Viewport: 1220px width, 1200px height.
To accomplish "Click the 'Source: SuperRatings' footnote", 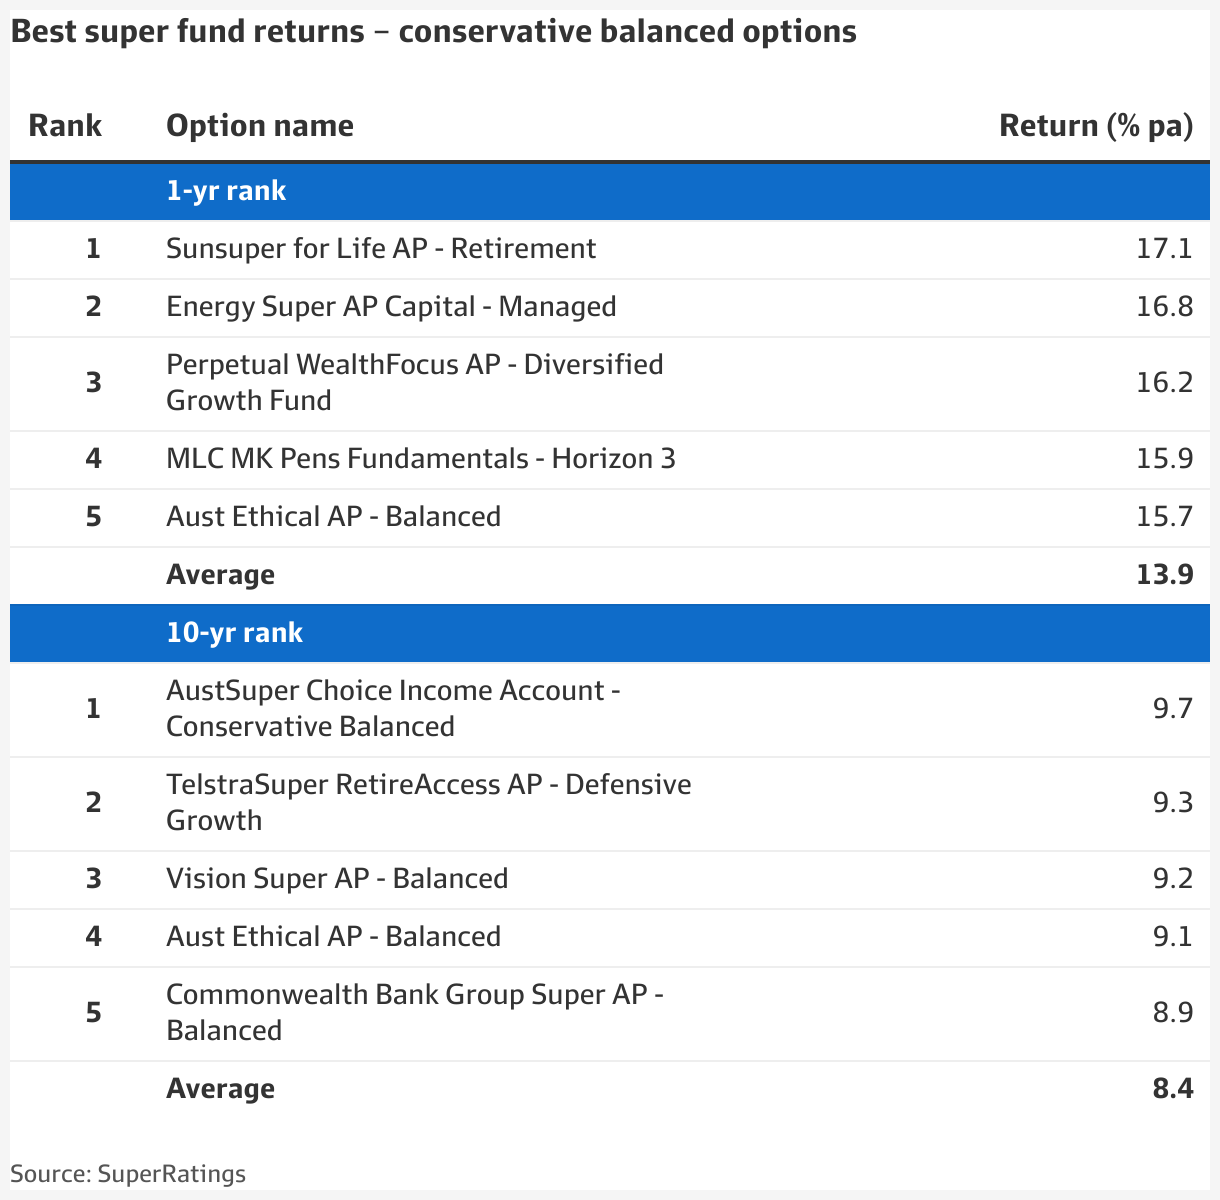I will [x=128, y=1173].
